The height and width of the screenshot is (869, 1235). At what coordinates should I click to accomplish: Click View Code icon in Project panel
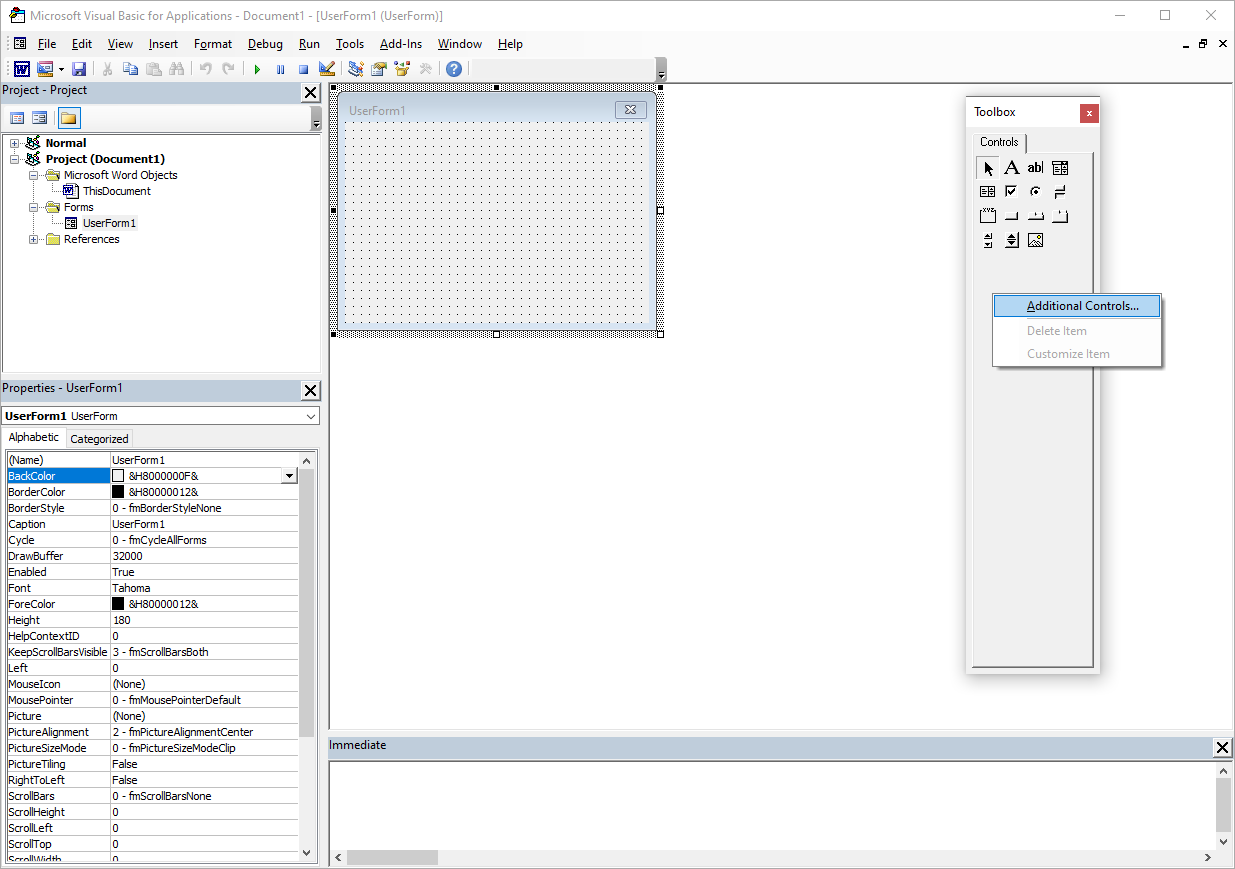click(17, 118)
